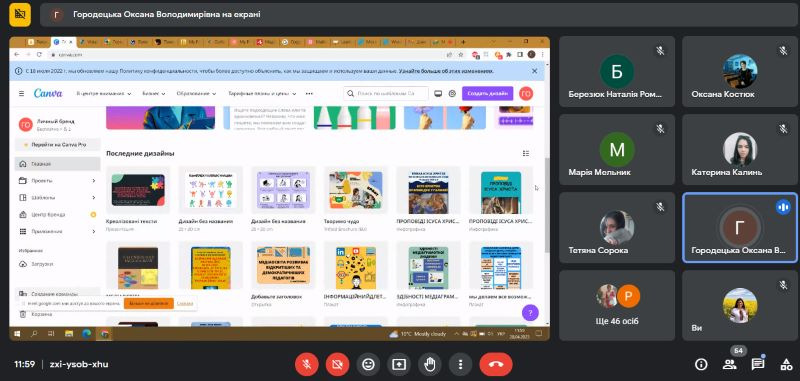Click the Canva page vertical scrollbar
Viewport: 800px width, 381px height.
click(x=547, y=204)
